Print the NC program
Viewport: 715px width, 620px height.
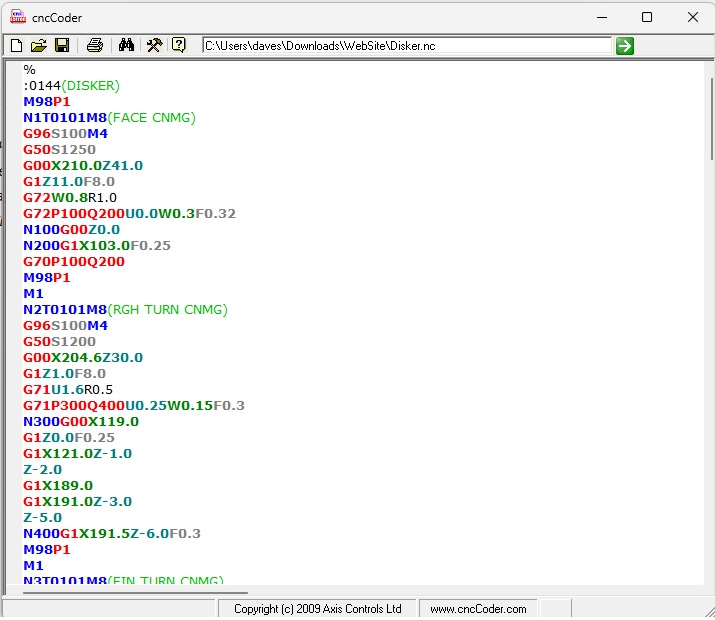click(95, 45)
